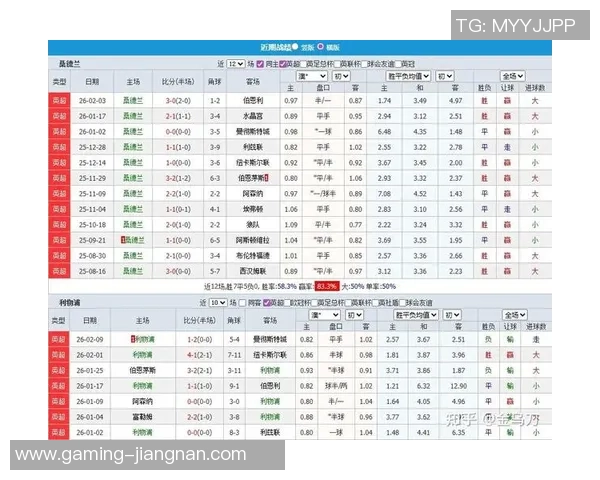Image resolution: width=600 pixels, height=480 pixels.
Task: Click the 角球 column header in 桑德兰 table
Action: 215,82
